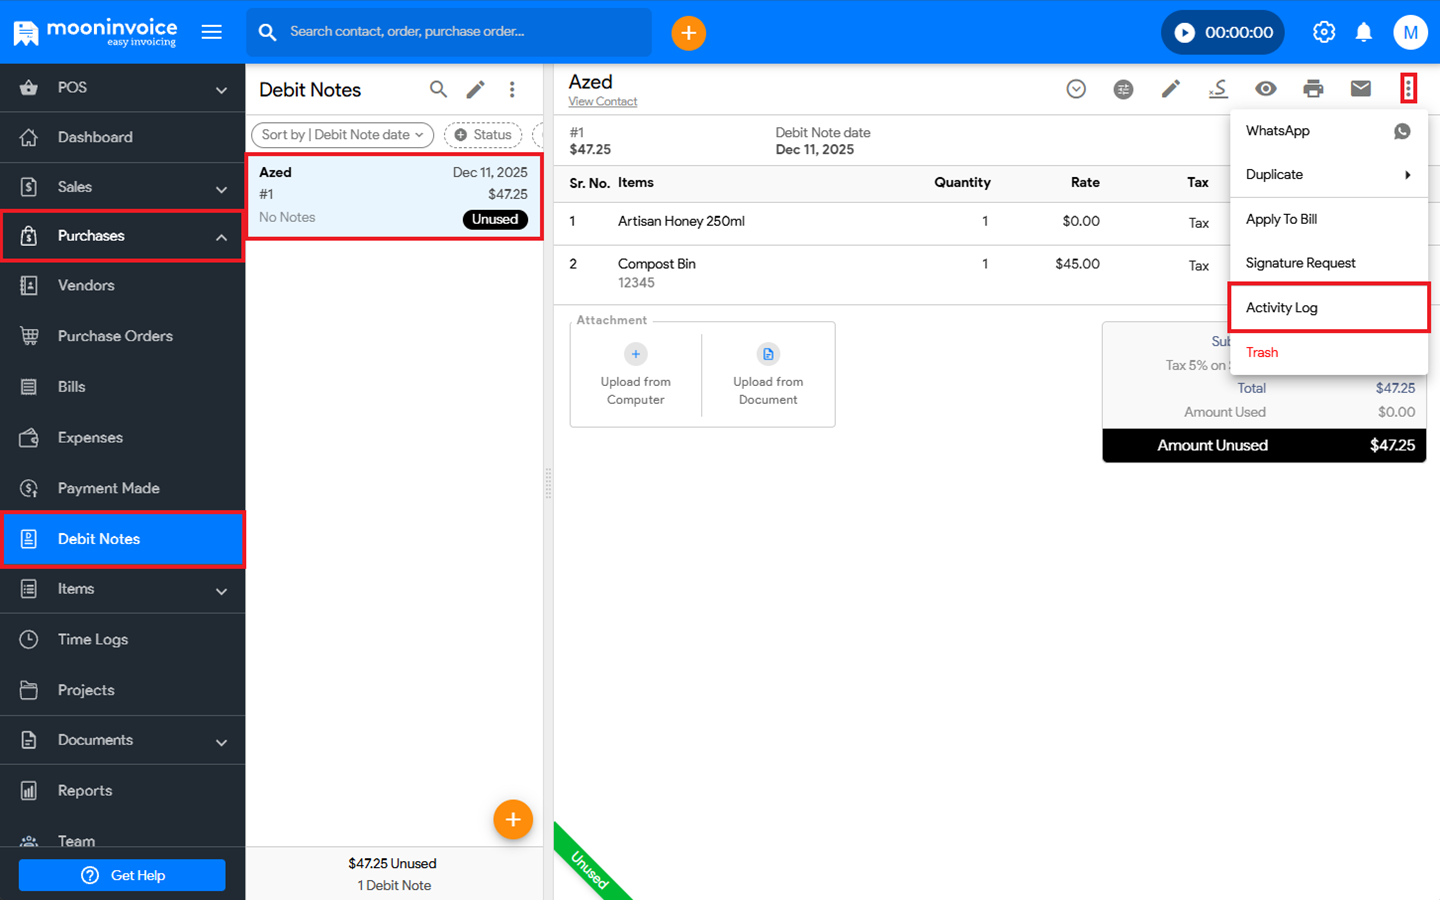Viewport: 1440px width, 900px height.
Task: Click the orange quick-add plus in header
Action: pyautogui.click(x=688, y=33)
